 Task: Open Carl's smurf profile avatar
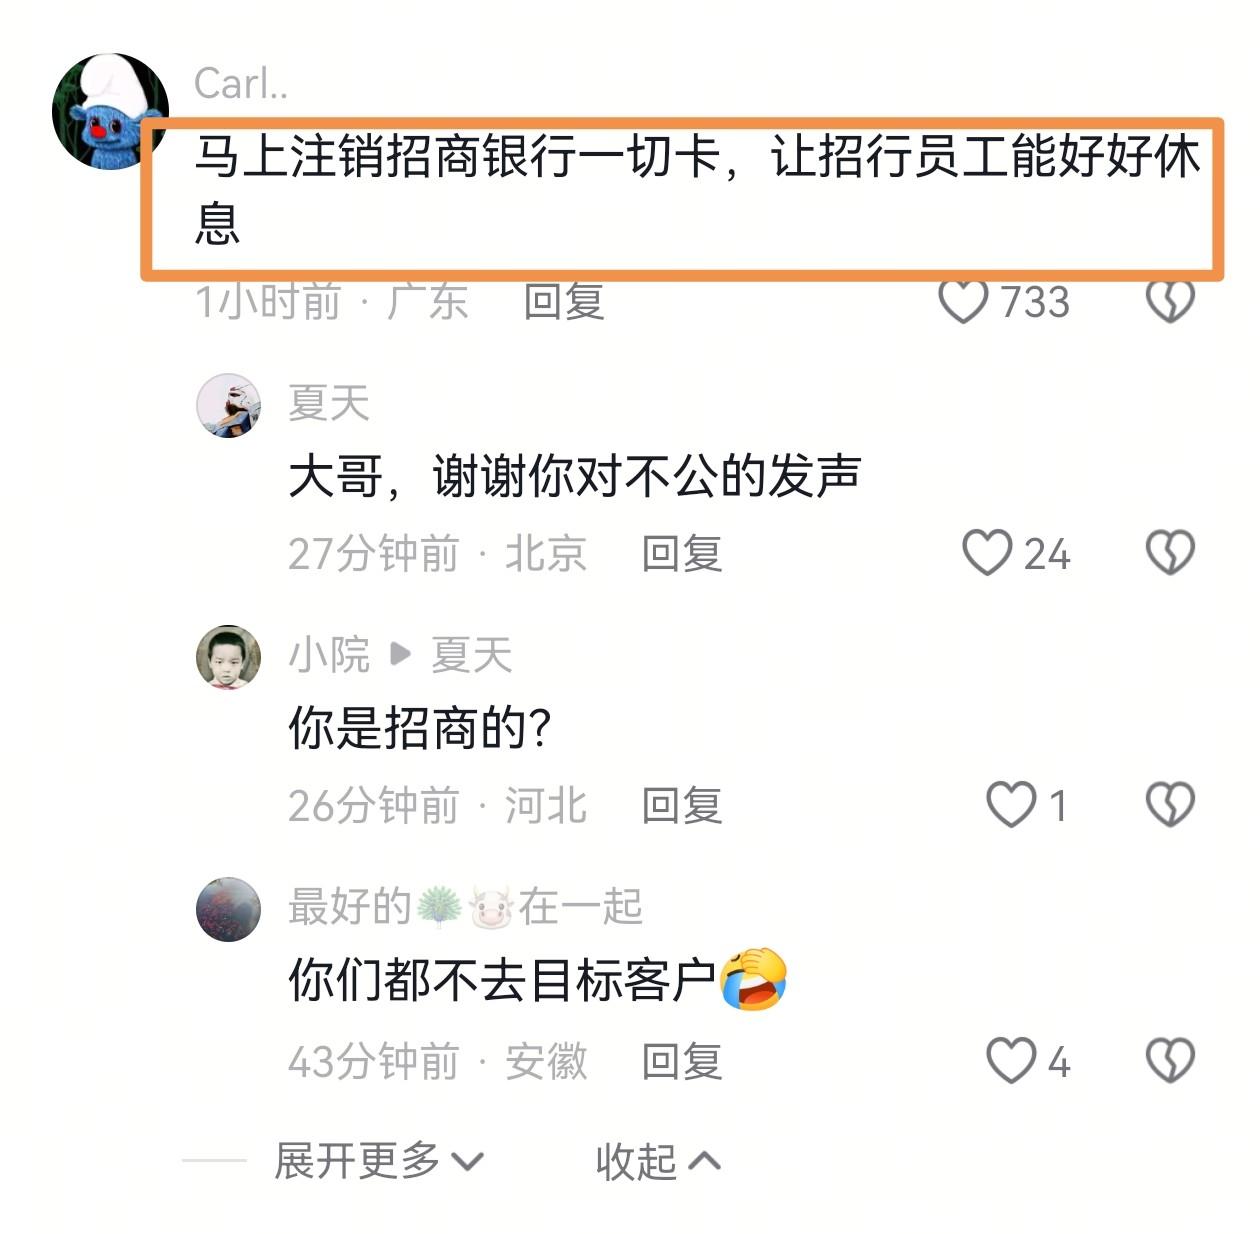tap(110, 111)
